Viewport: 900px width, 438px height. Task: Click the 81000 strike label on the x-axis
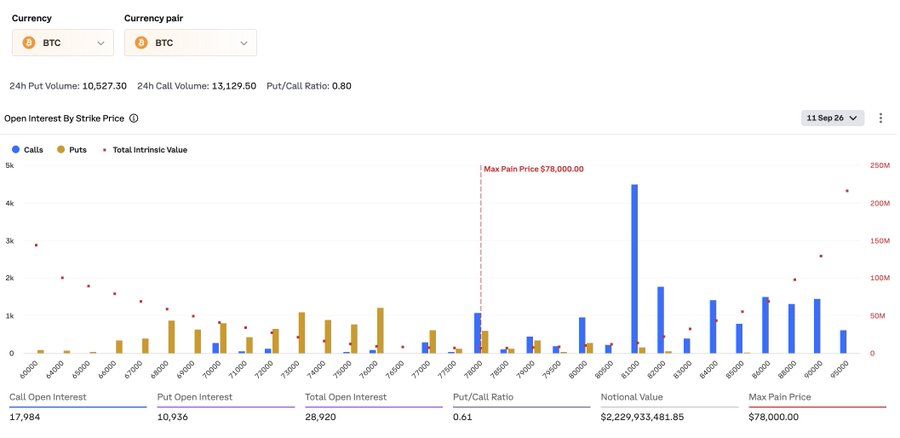coord(629,369)
